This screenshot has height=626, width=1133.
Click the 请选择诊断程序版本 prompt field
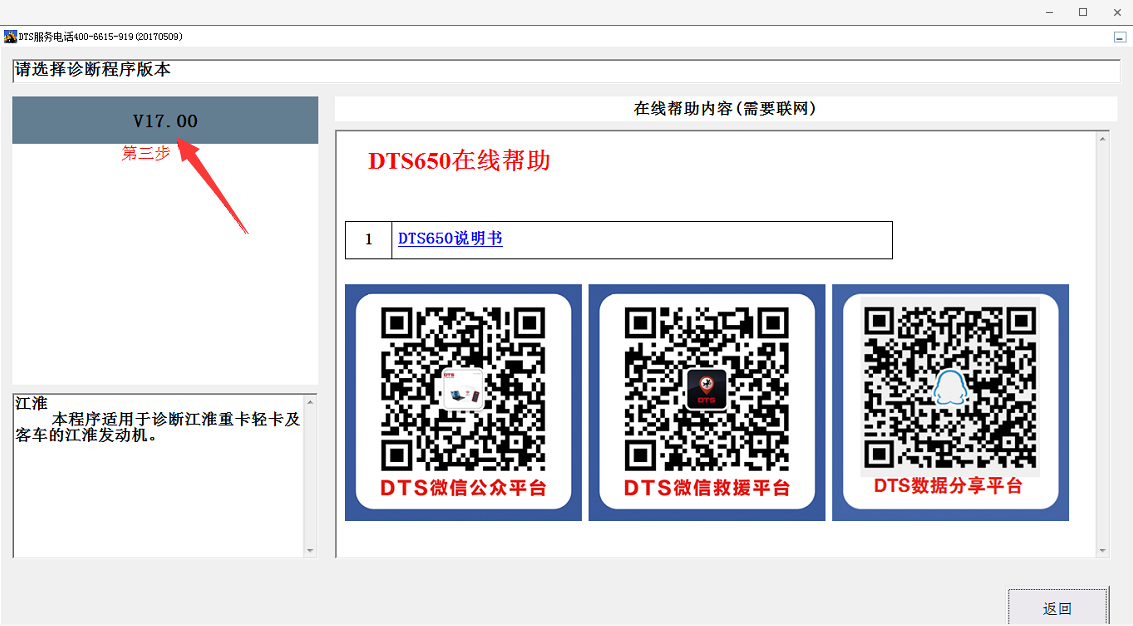(x=566, y=70)
